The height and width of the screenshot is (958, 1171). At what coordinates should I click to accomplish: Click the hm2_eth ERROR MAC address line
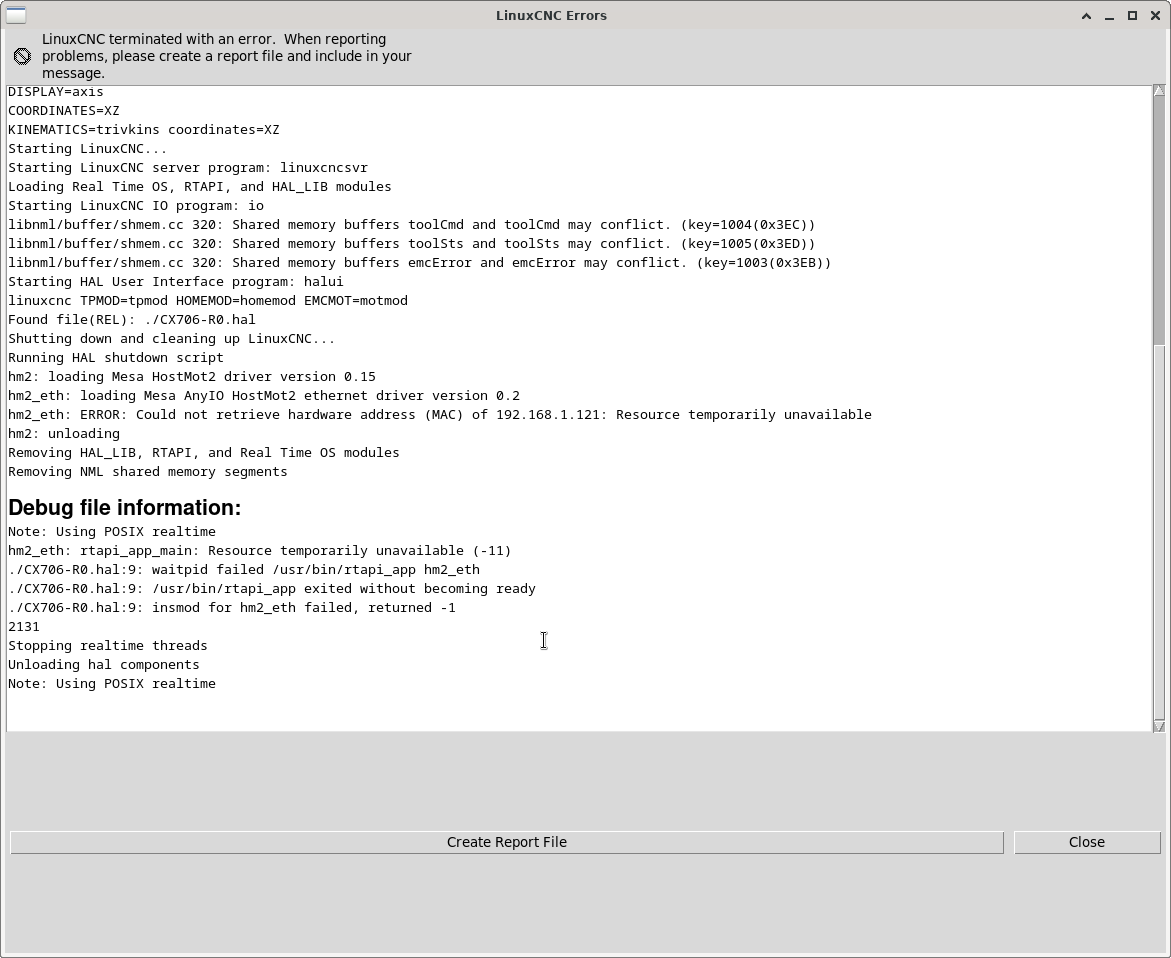click(440, 415)
